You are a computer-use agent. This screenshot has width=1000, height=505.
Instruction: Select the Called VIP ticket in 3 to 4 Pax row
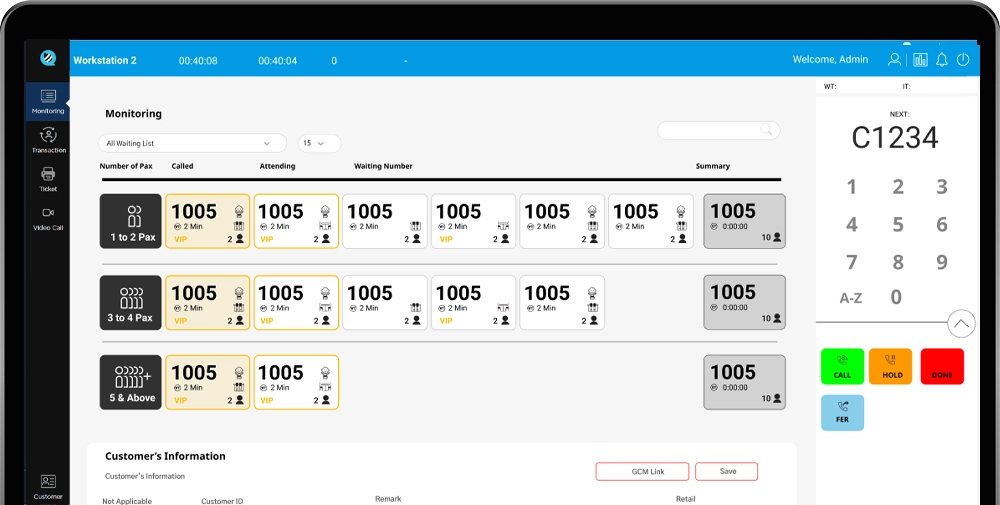tap(207, 302)
